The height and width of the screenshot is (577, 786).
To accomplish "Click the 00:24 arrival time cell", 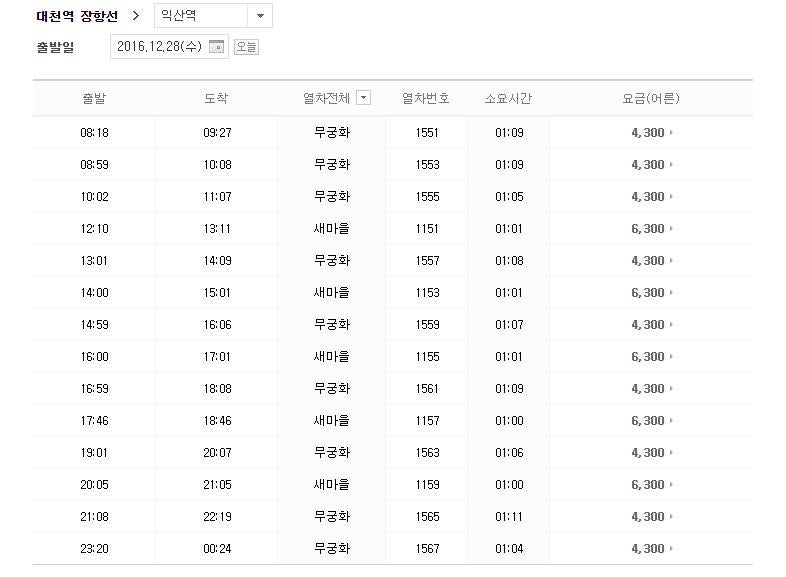I will click(217, 549).
